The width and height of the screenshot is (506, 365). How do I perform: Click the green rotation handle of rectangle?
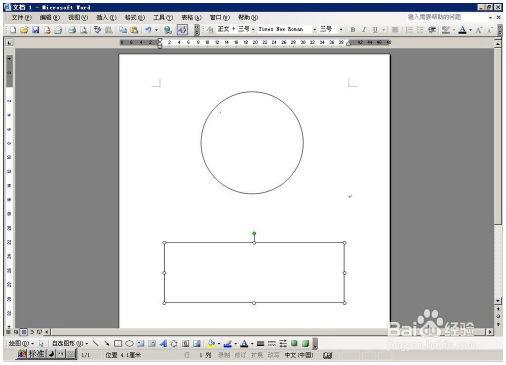pos(254,234)
